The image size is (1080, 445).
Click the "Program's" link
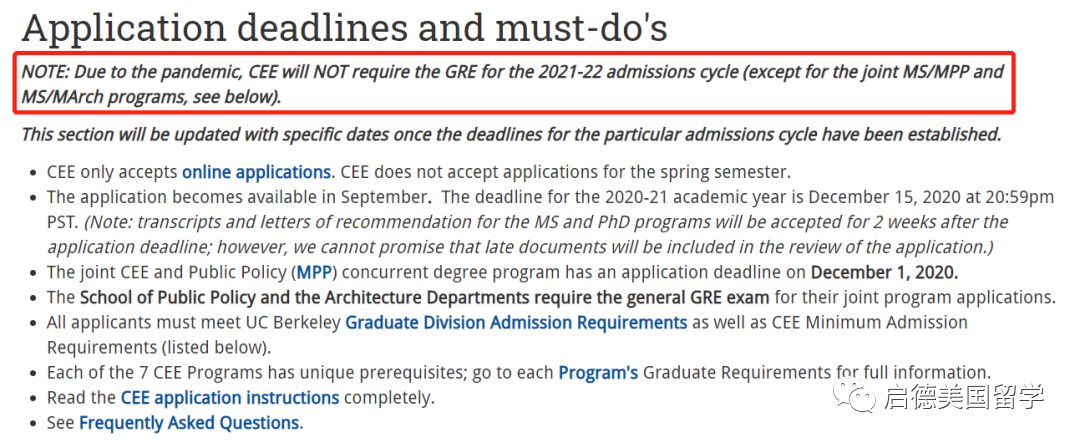598,372
